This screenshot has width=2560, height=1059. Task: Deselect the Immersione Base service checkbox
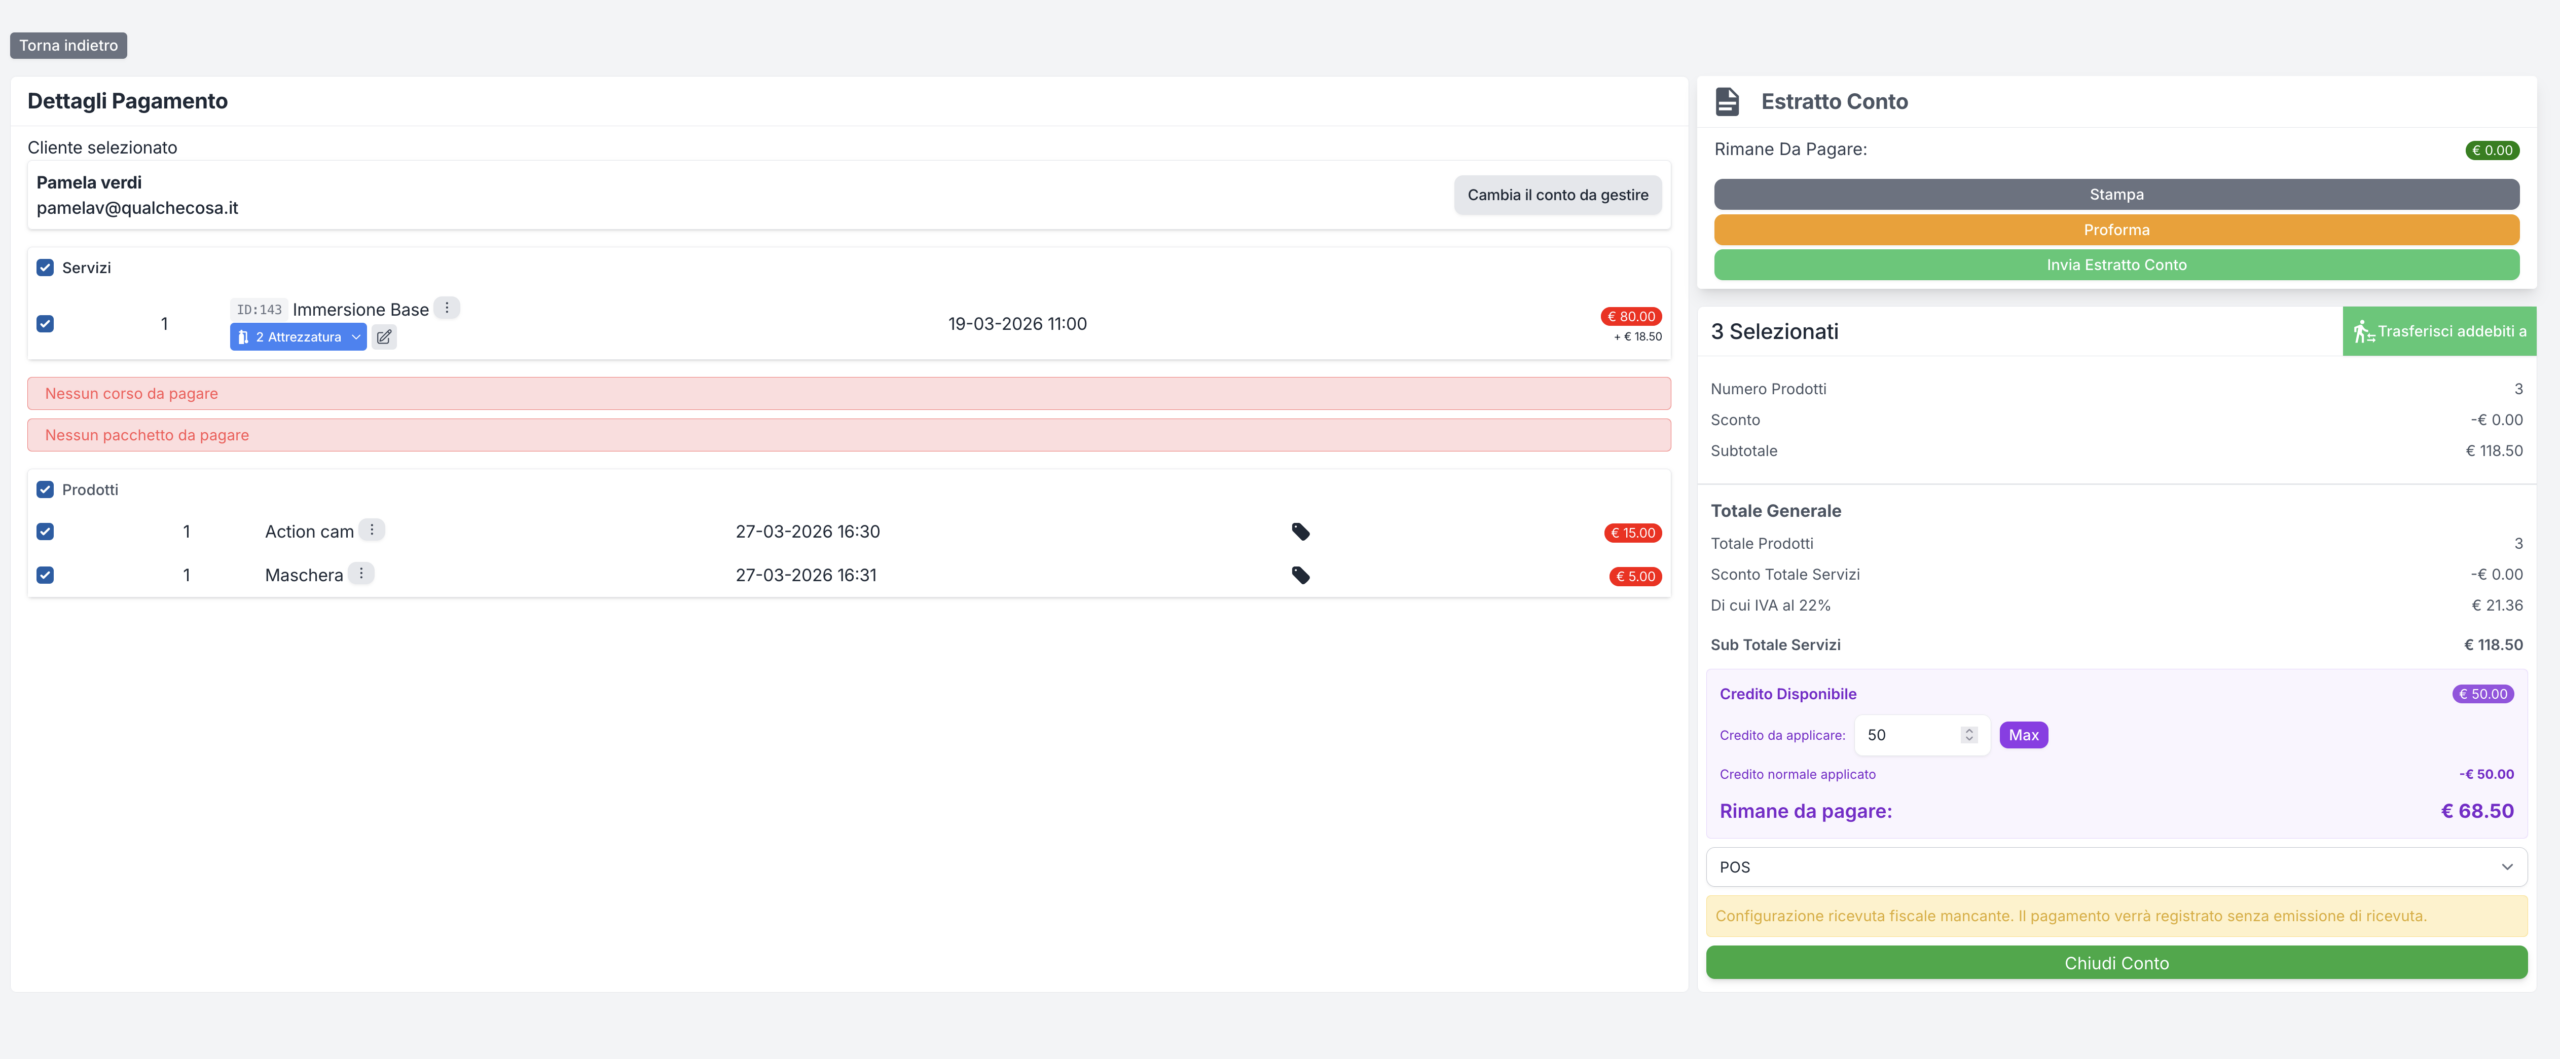[45, 324]
